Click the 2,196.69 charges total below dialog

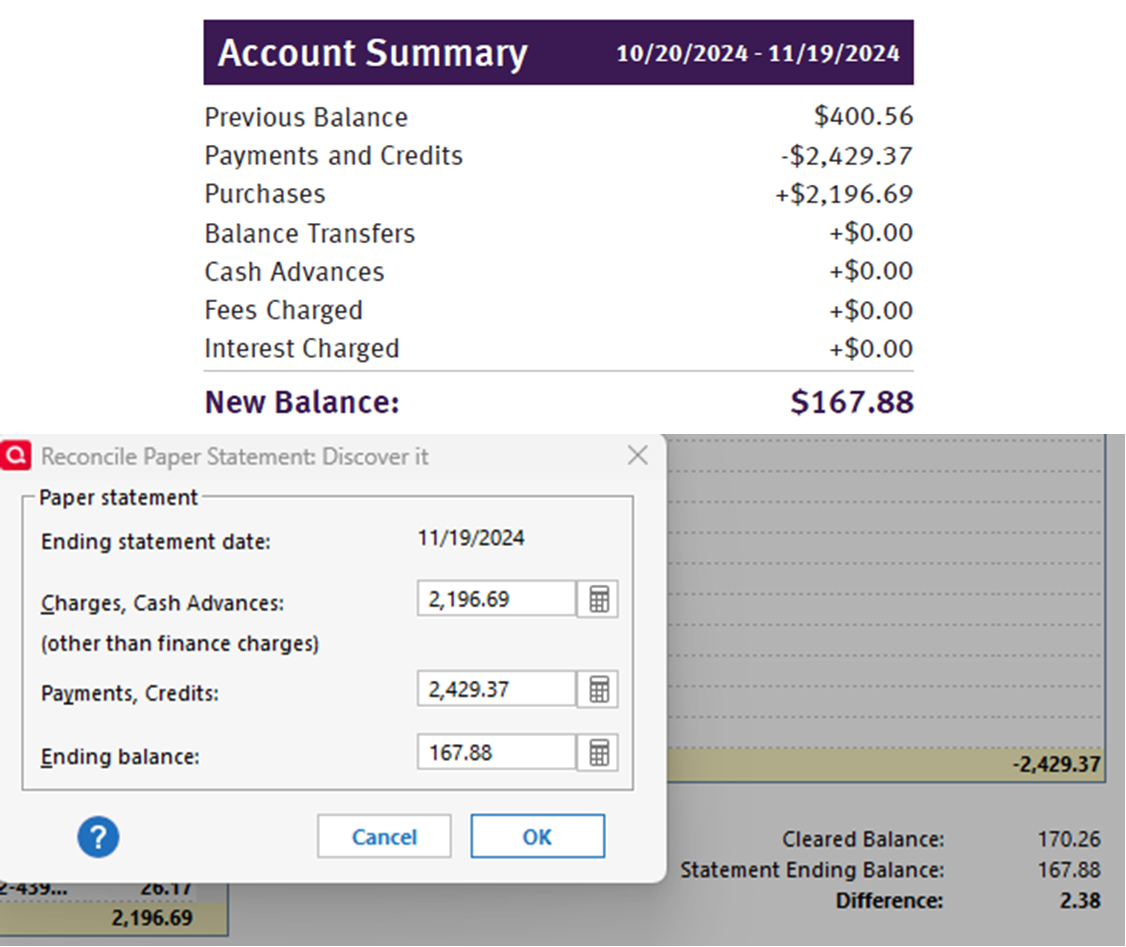click(x=152, y=918)
